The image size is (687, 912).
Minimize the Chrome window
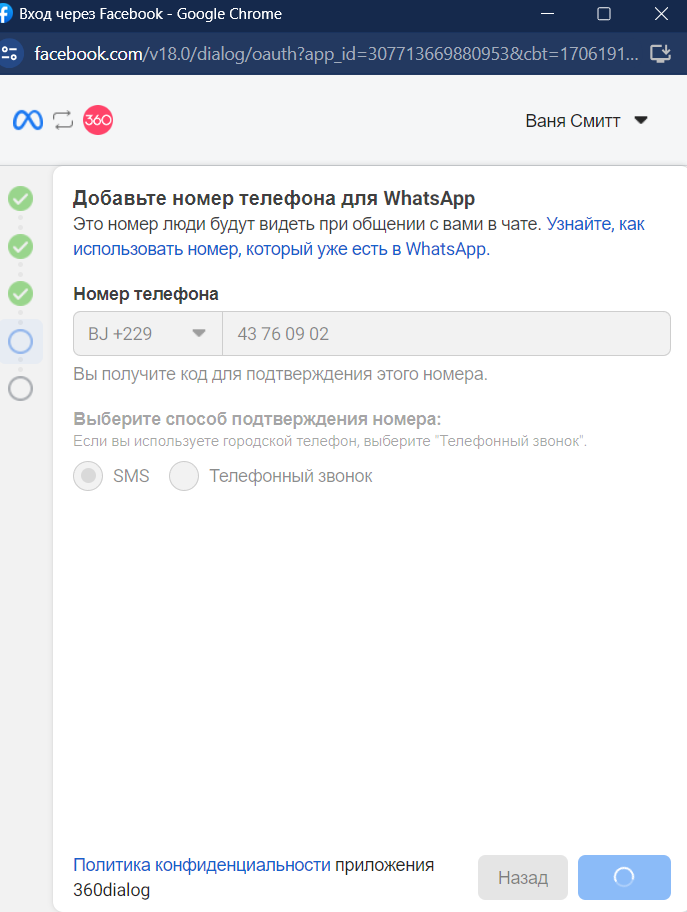pyautogui.click(x=547, y=13)
